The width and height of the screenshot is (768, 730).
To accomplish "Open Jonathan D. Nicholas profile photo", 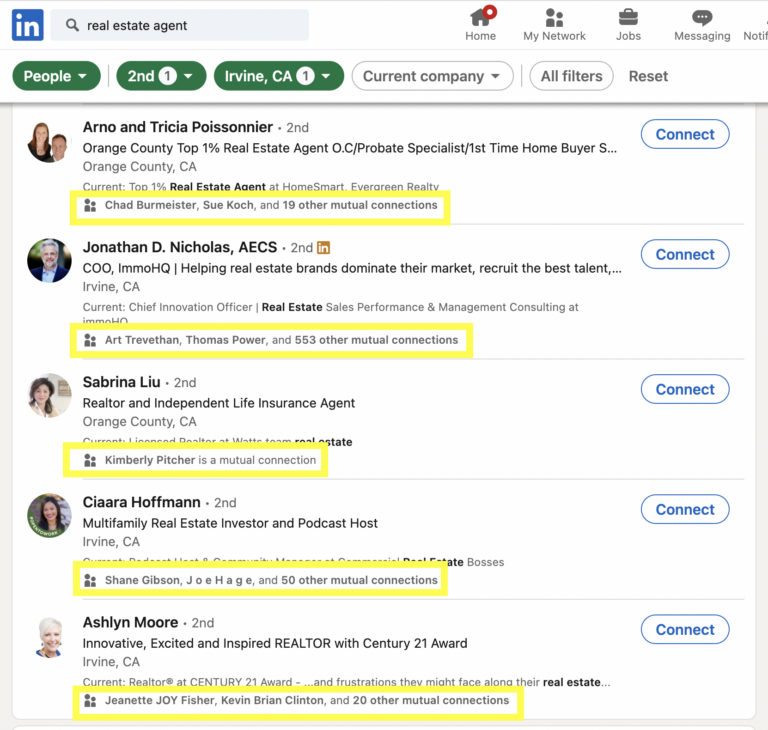I will pyautogui.click(x=49, y=261).
